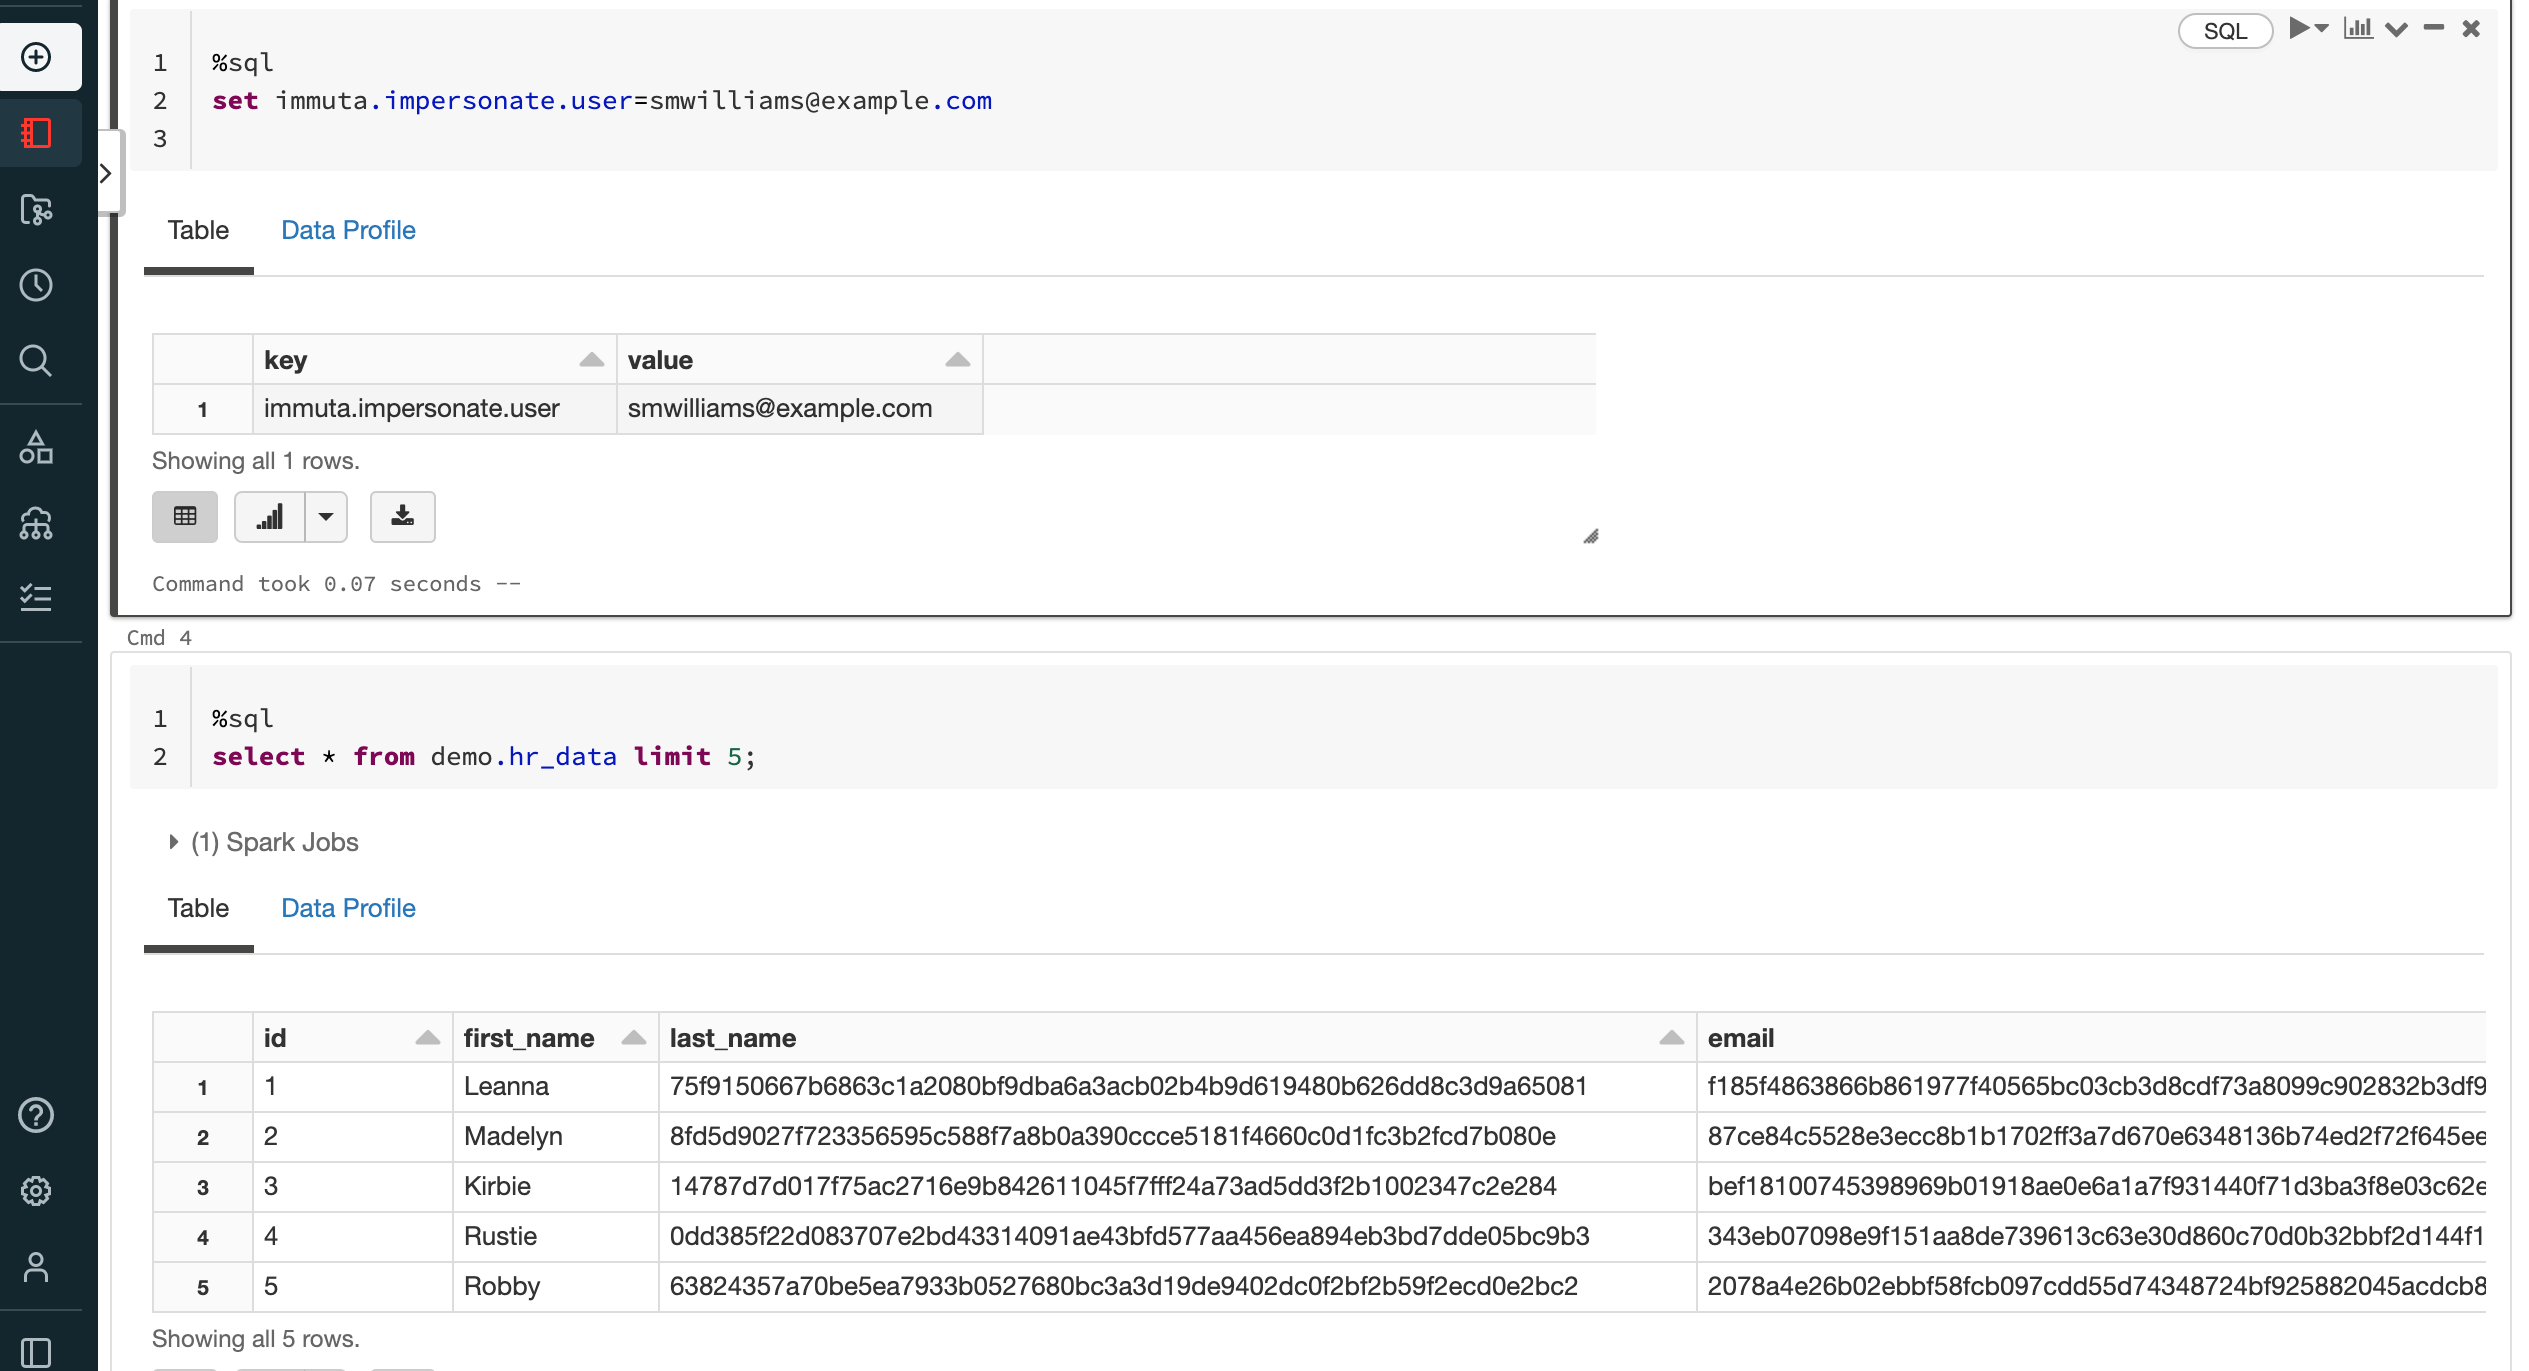Click the first_name cell Madelyn

(x=556, y=1137)
